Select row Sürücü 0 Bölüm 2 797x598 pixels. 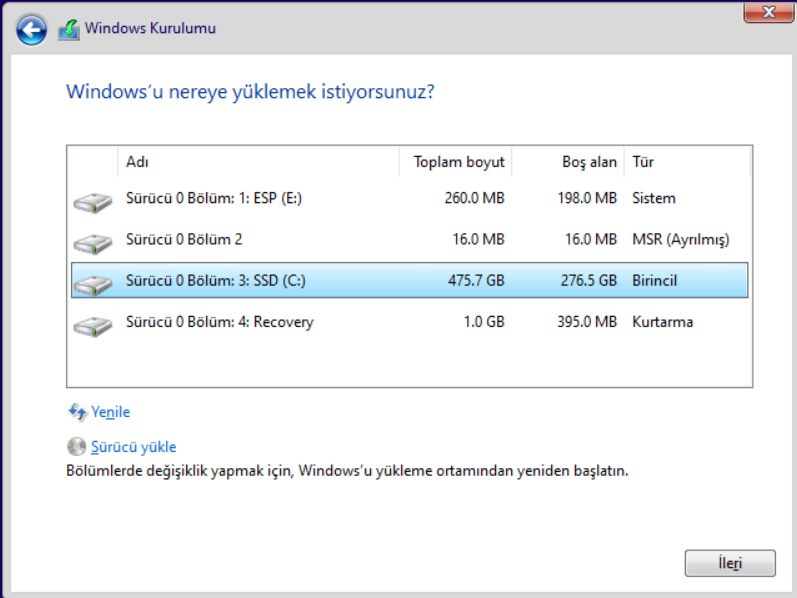point(410,239)
